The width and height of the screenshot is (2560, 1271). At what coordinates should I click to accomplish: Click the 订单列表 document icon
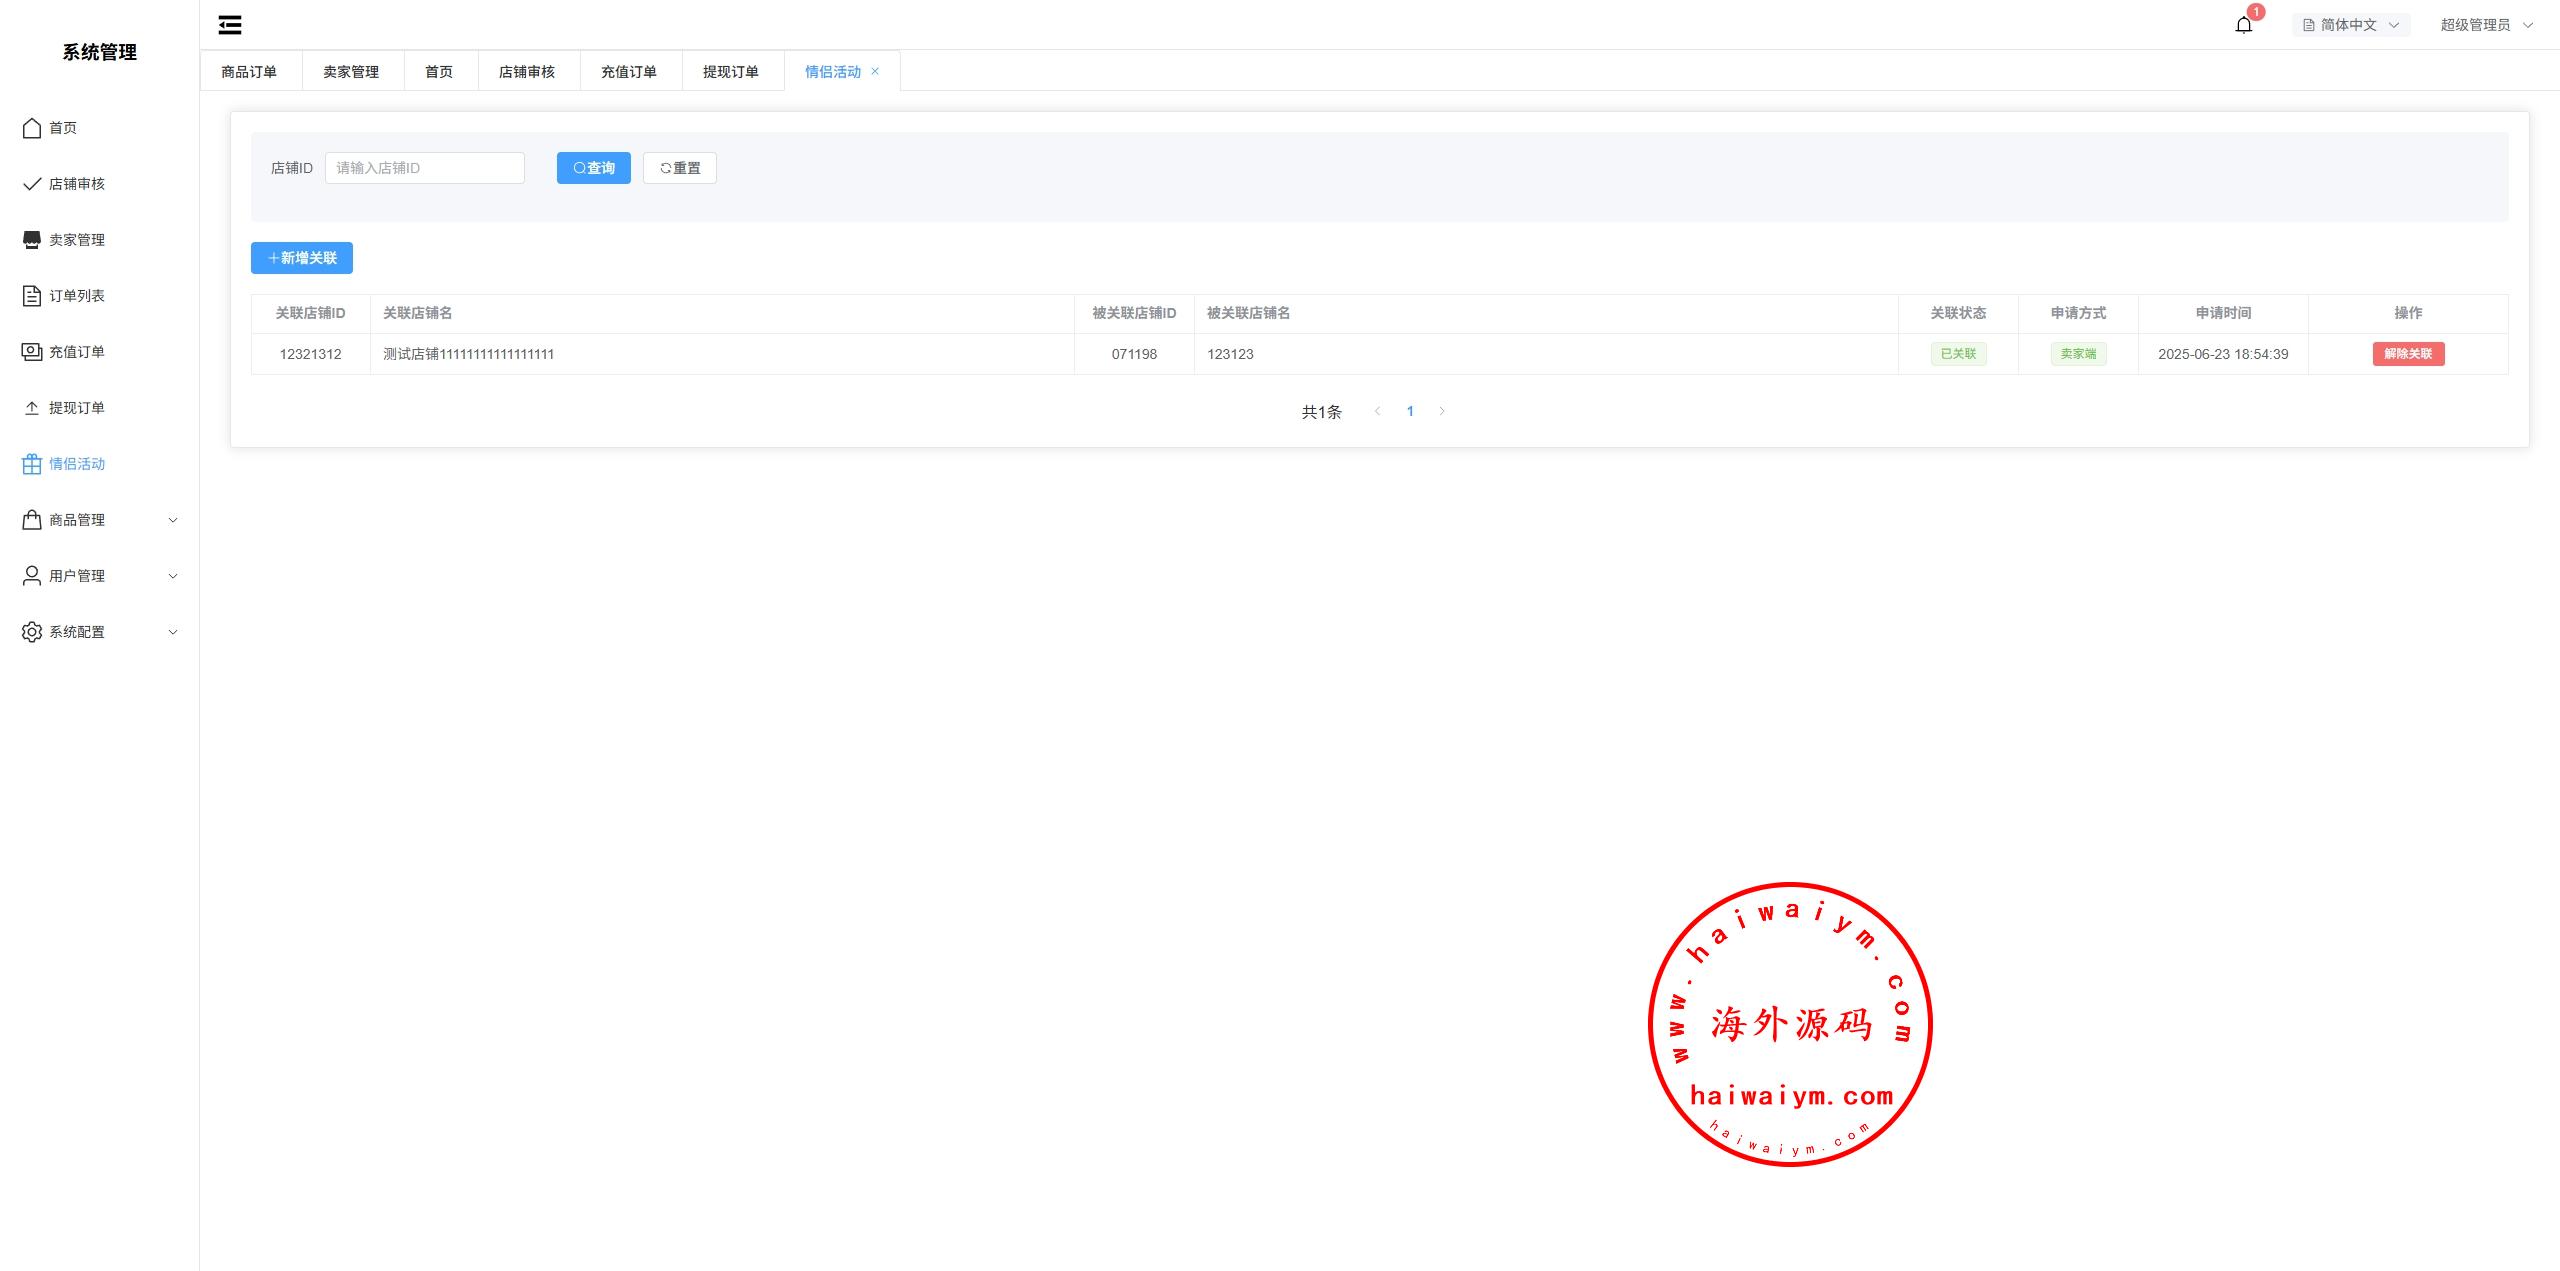point(32,296)
